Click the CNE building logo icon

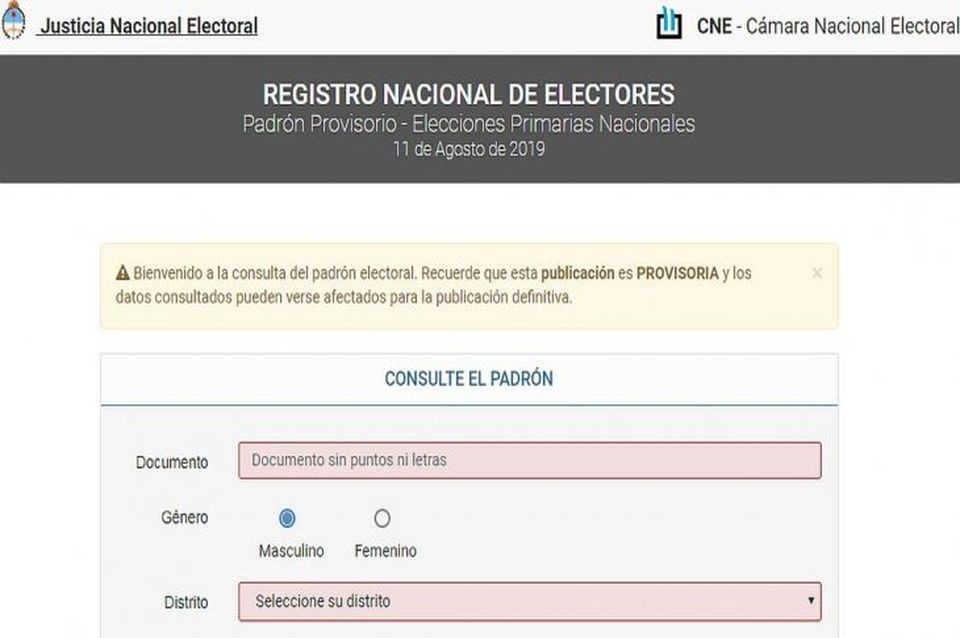click(669, 24)
